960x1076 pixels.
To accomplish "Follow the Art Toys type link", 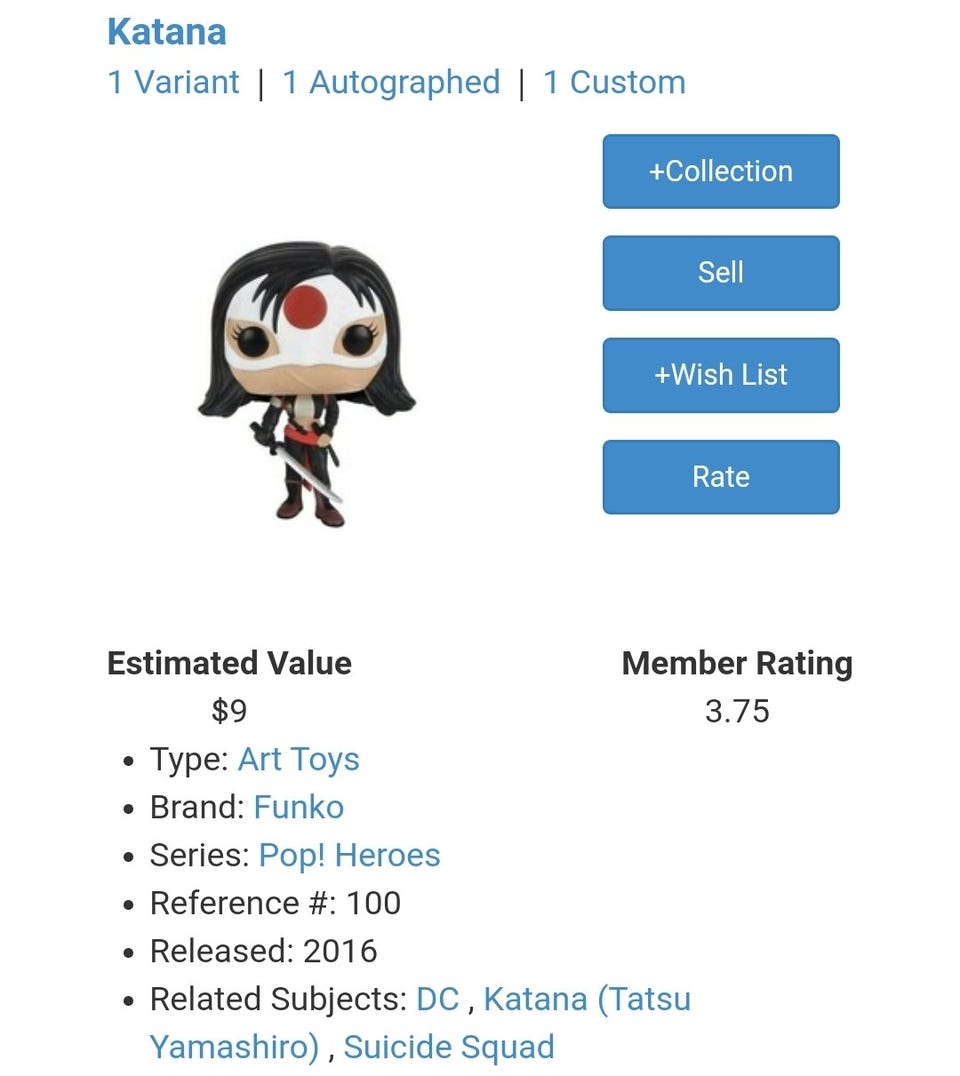I will [298, 759].
